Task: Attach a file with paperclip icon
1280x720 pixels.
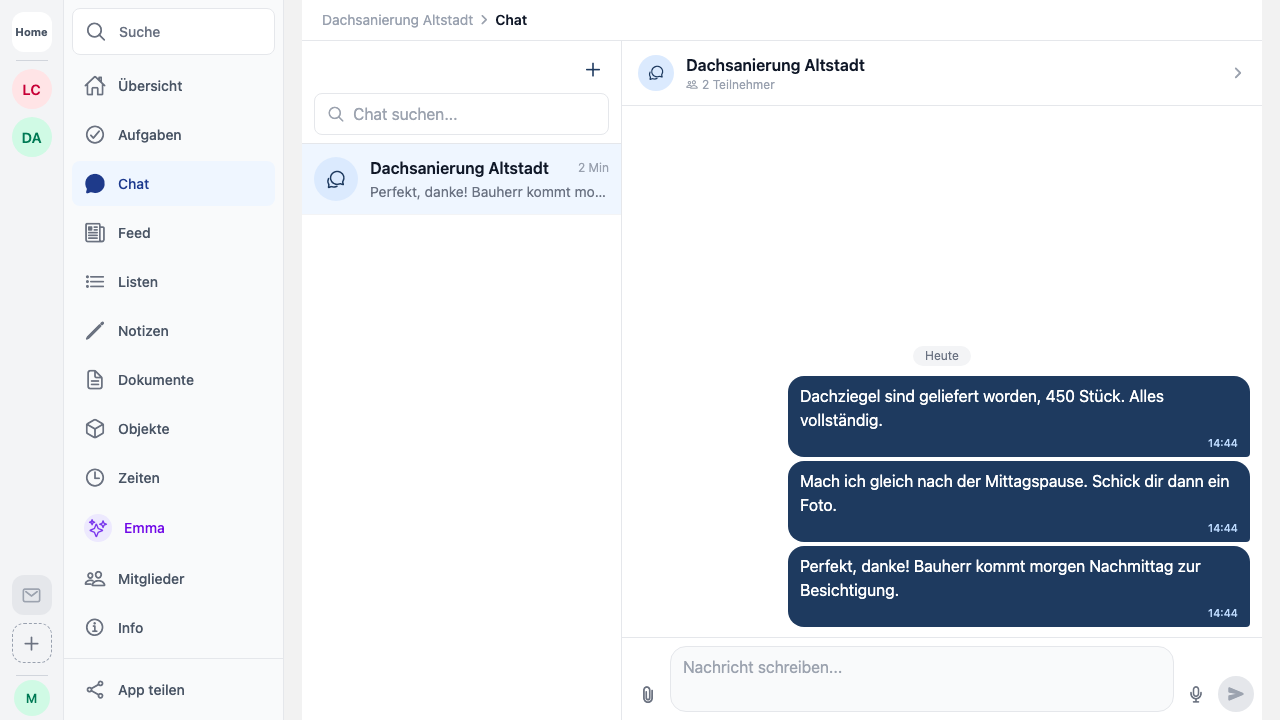Action: point(648,694)
